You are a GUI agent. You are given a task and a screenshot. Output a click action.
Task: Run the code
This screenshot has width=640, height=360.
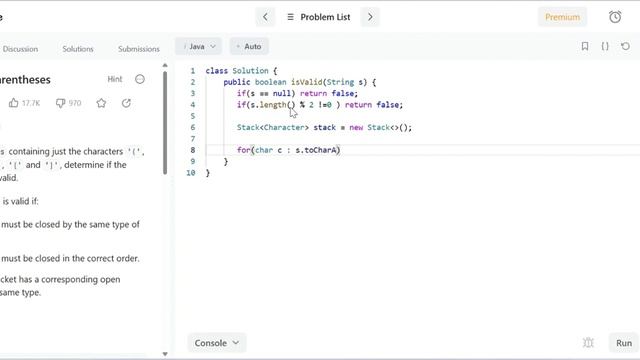point(624,343)
